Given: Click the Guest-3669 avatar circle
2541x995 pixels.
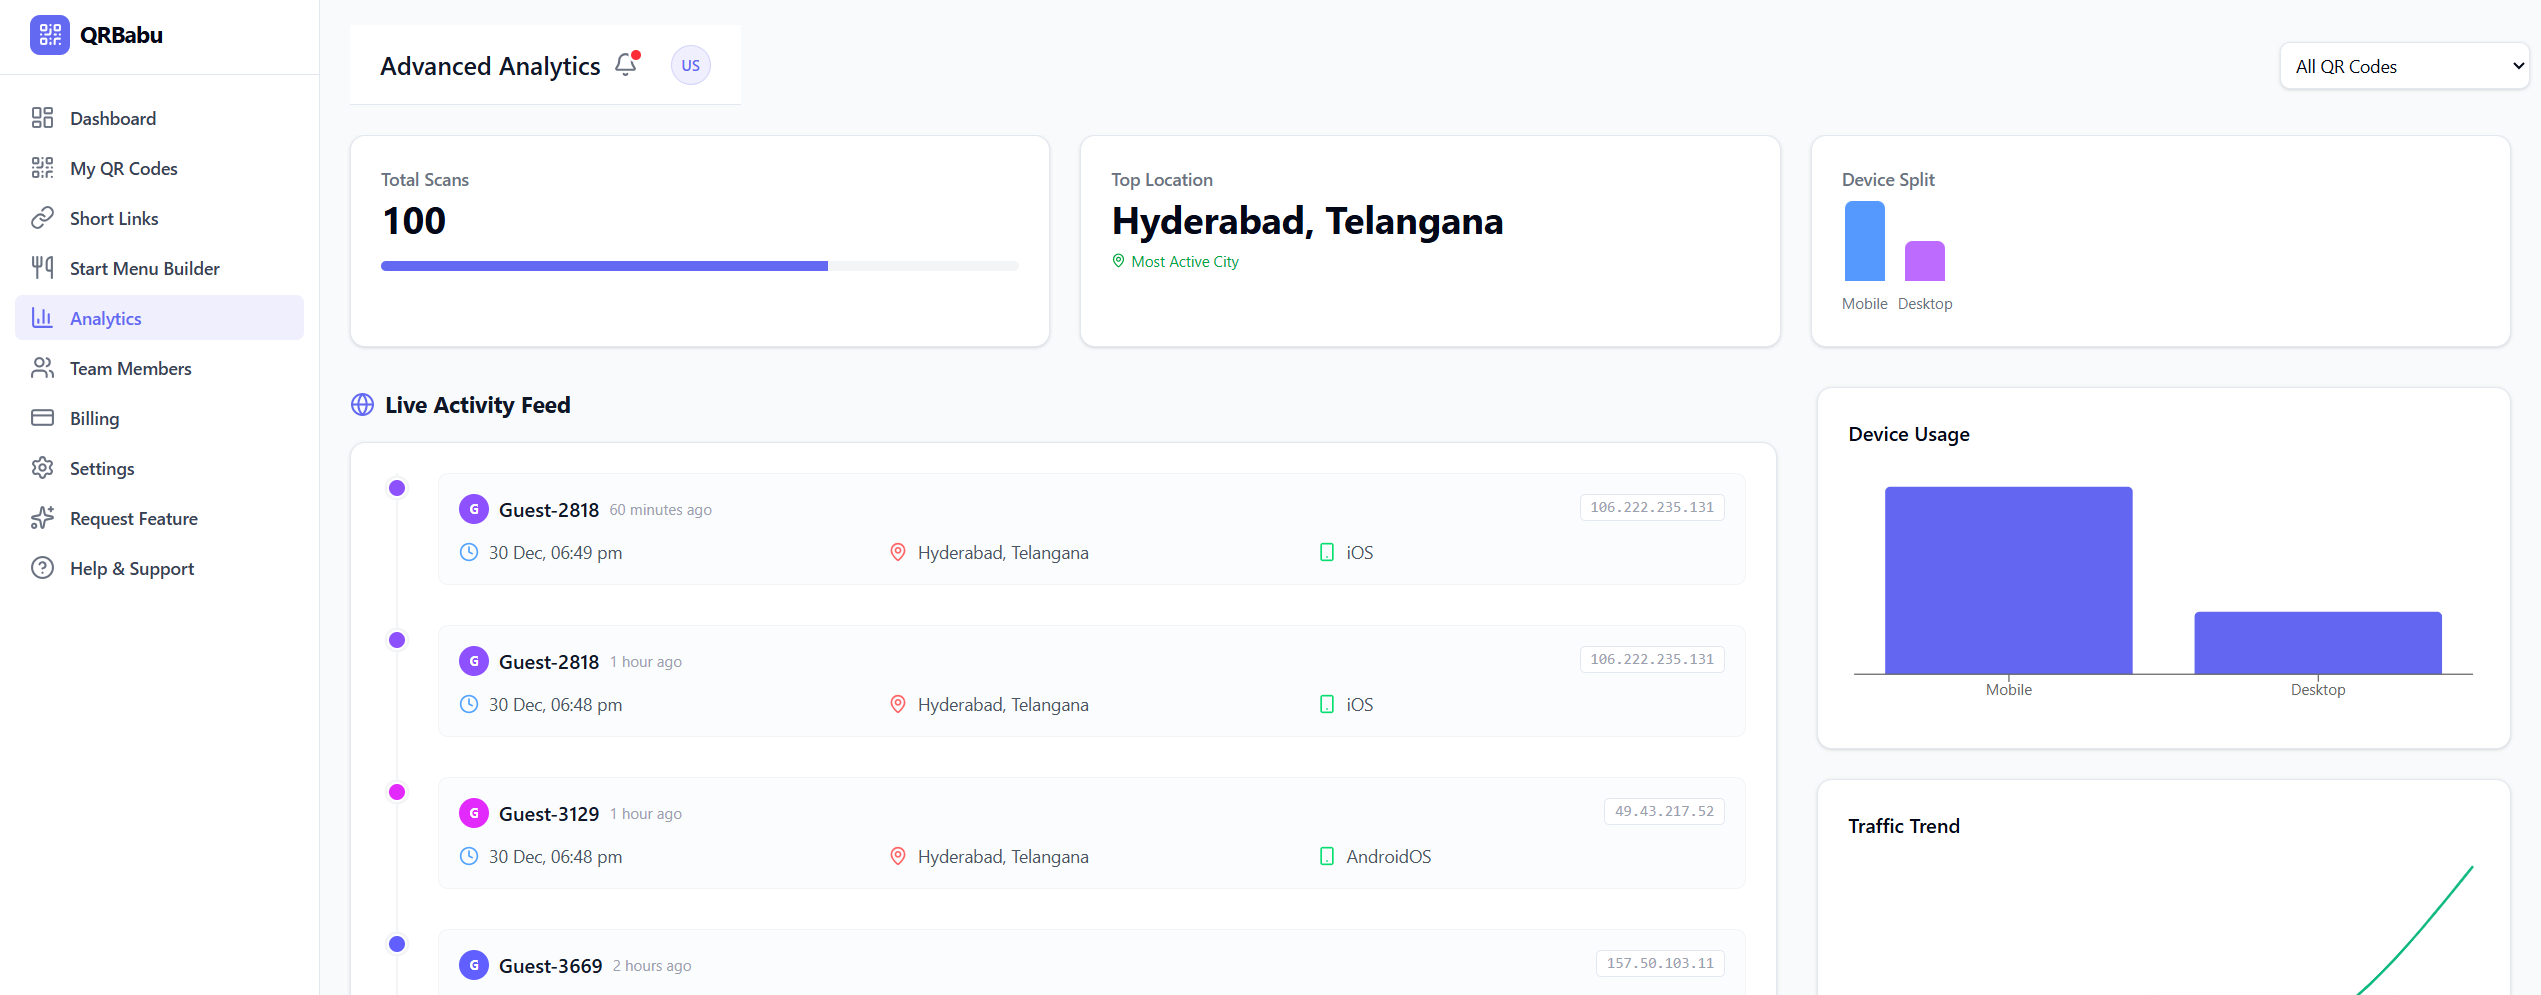Looking at the screenshot, I should (x=474, y=965).
